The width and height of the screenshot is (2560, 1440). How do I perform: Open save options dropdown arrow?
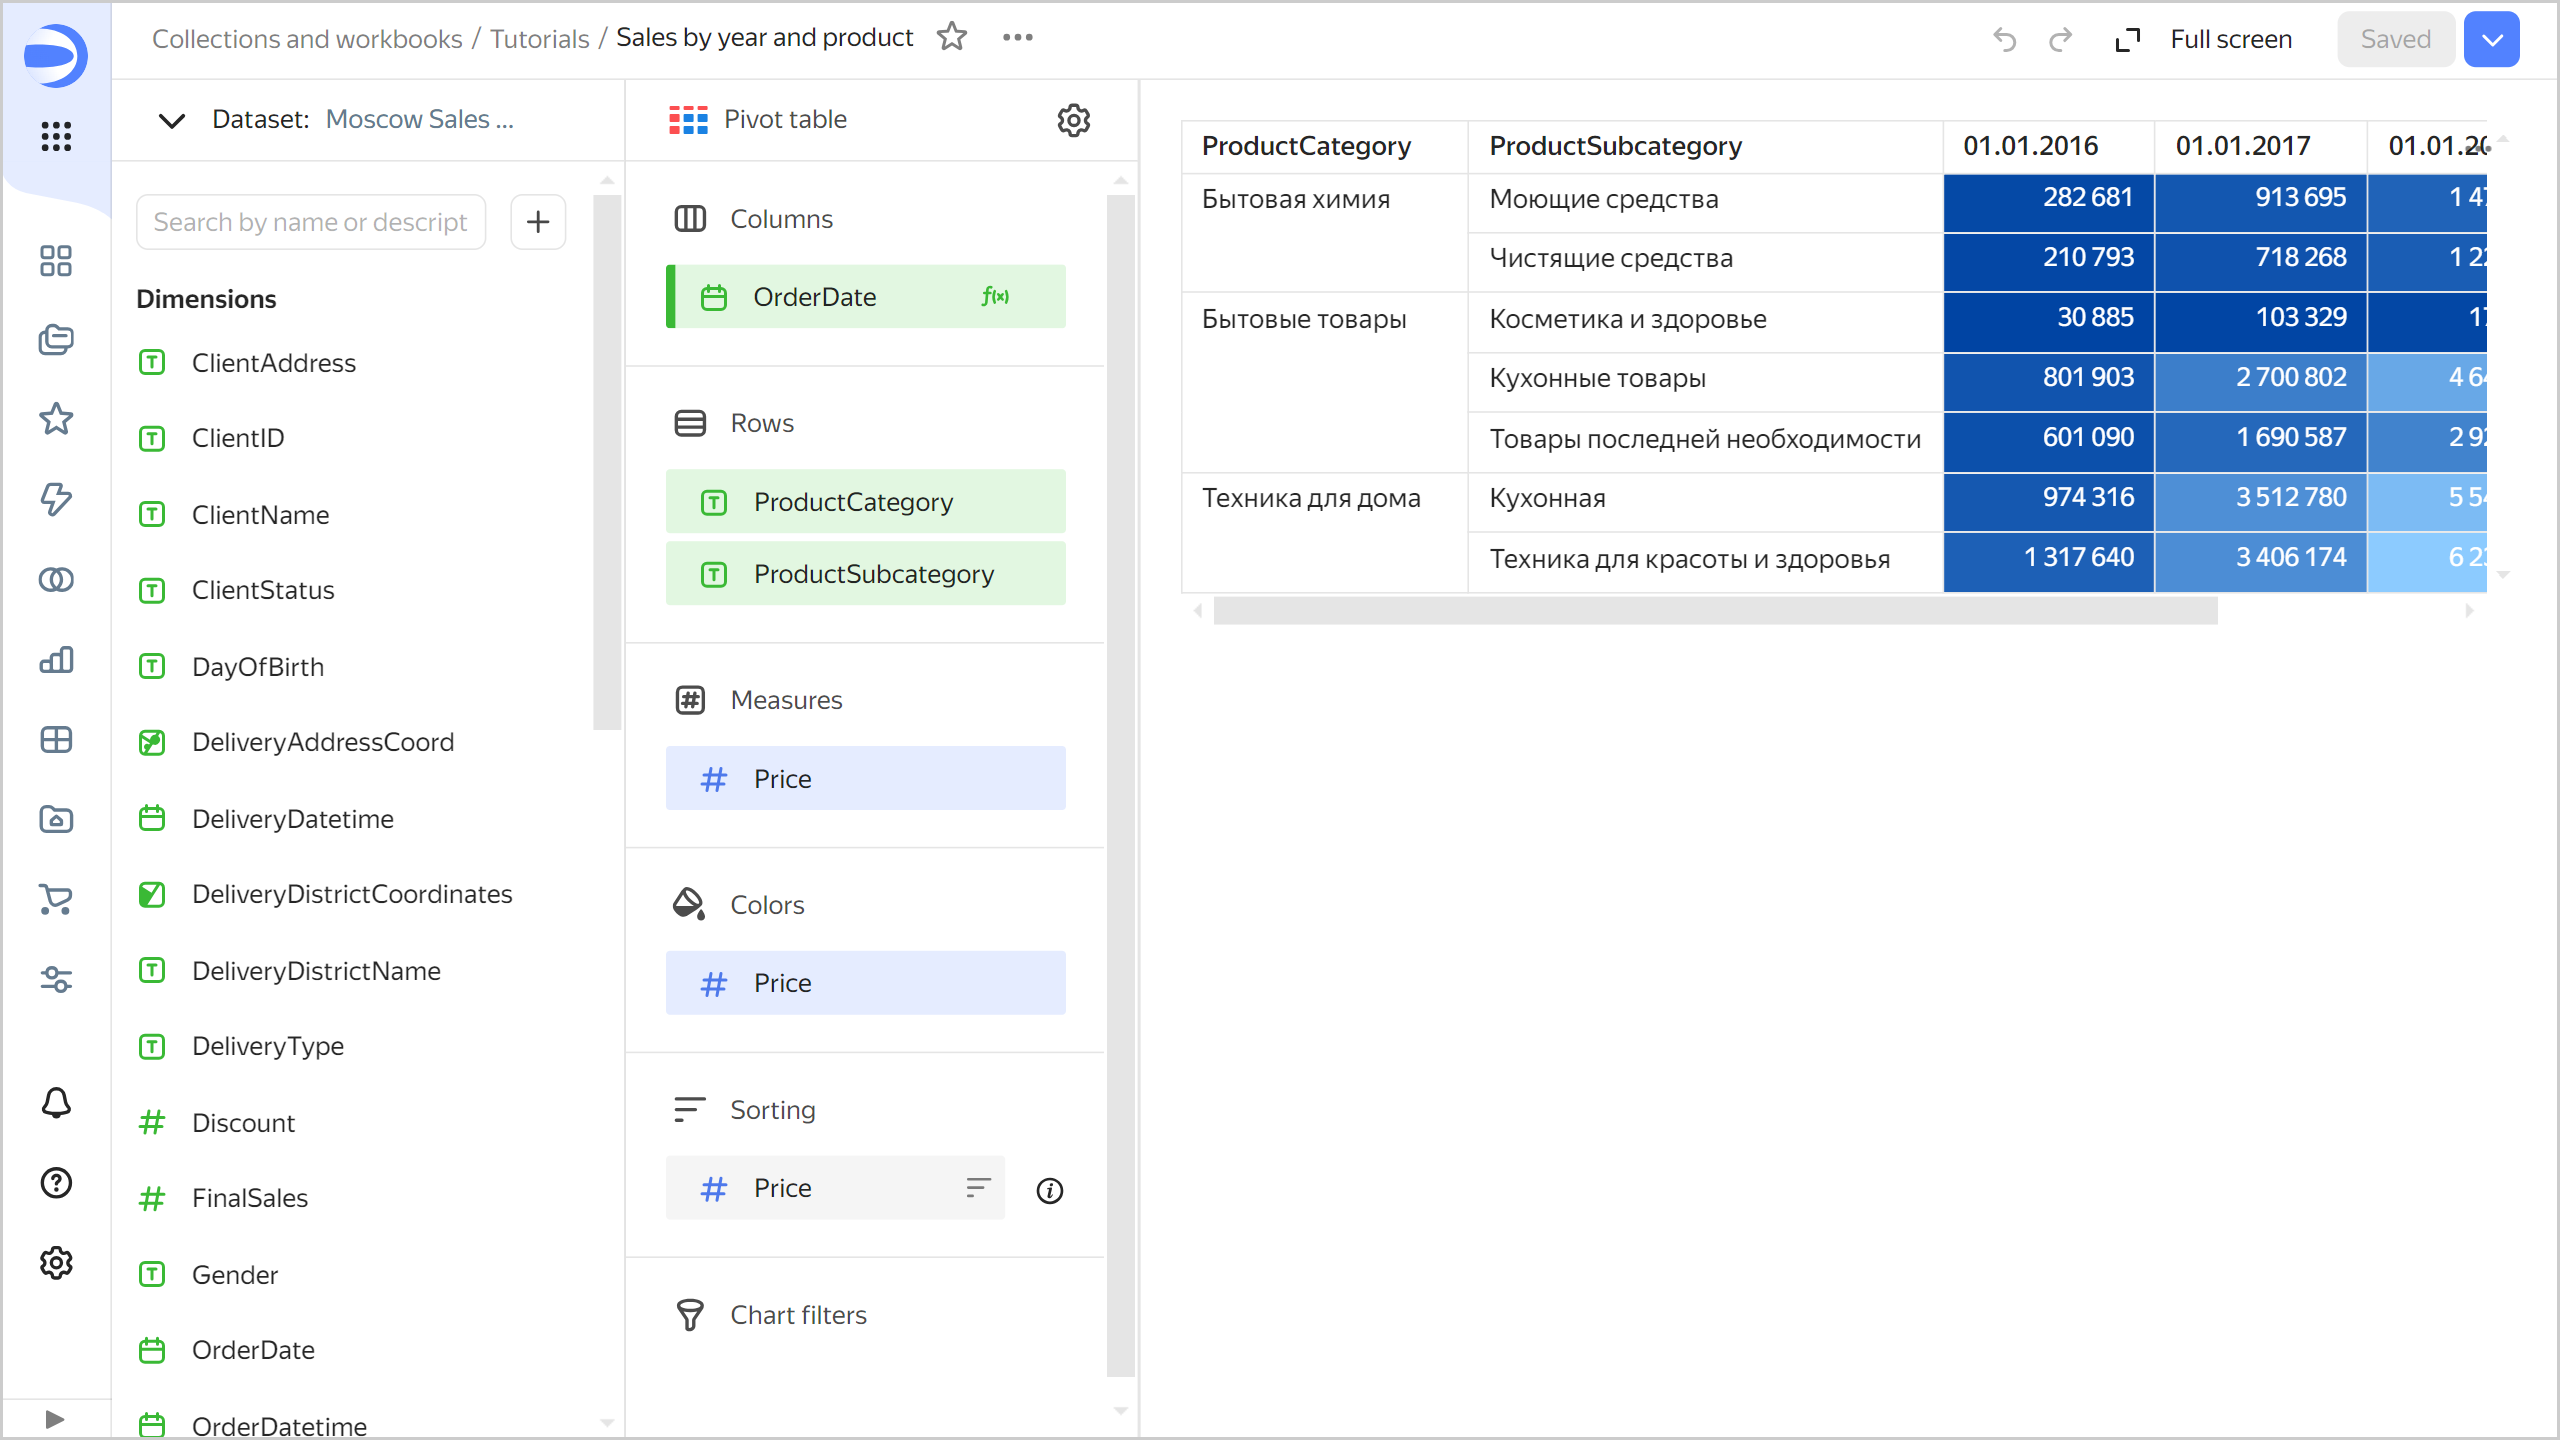click(x=2491, y=40)
